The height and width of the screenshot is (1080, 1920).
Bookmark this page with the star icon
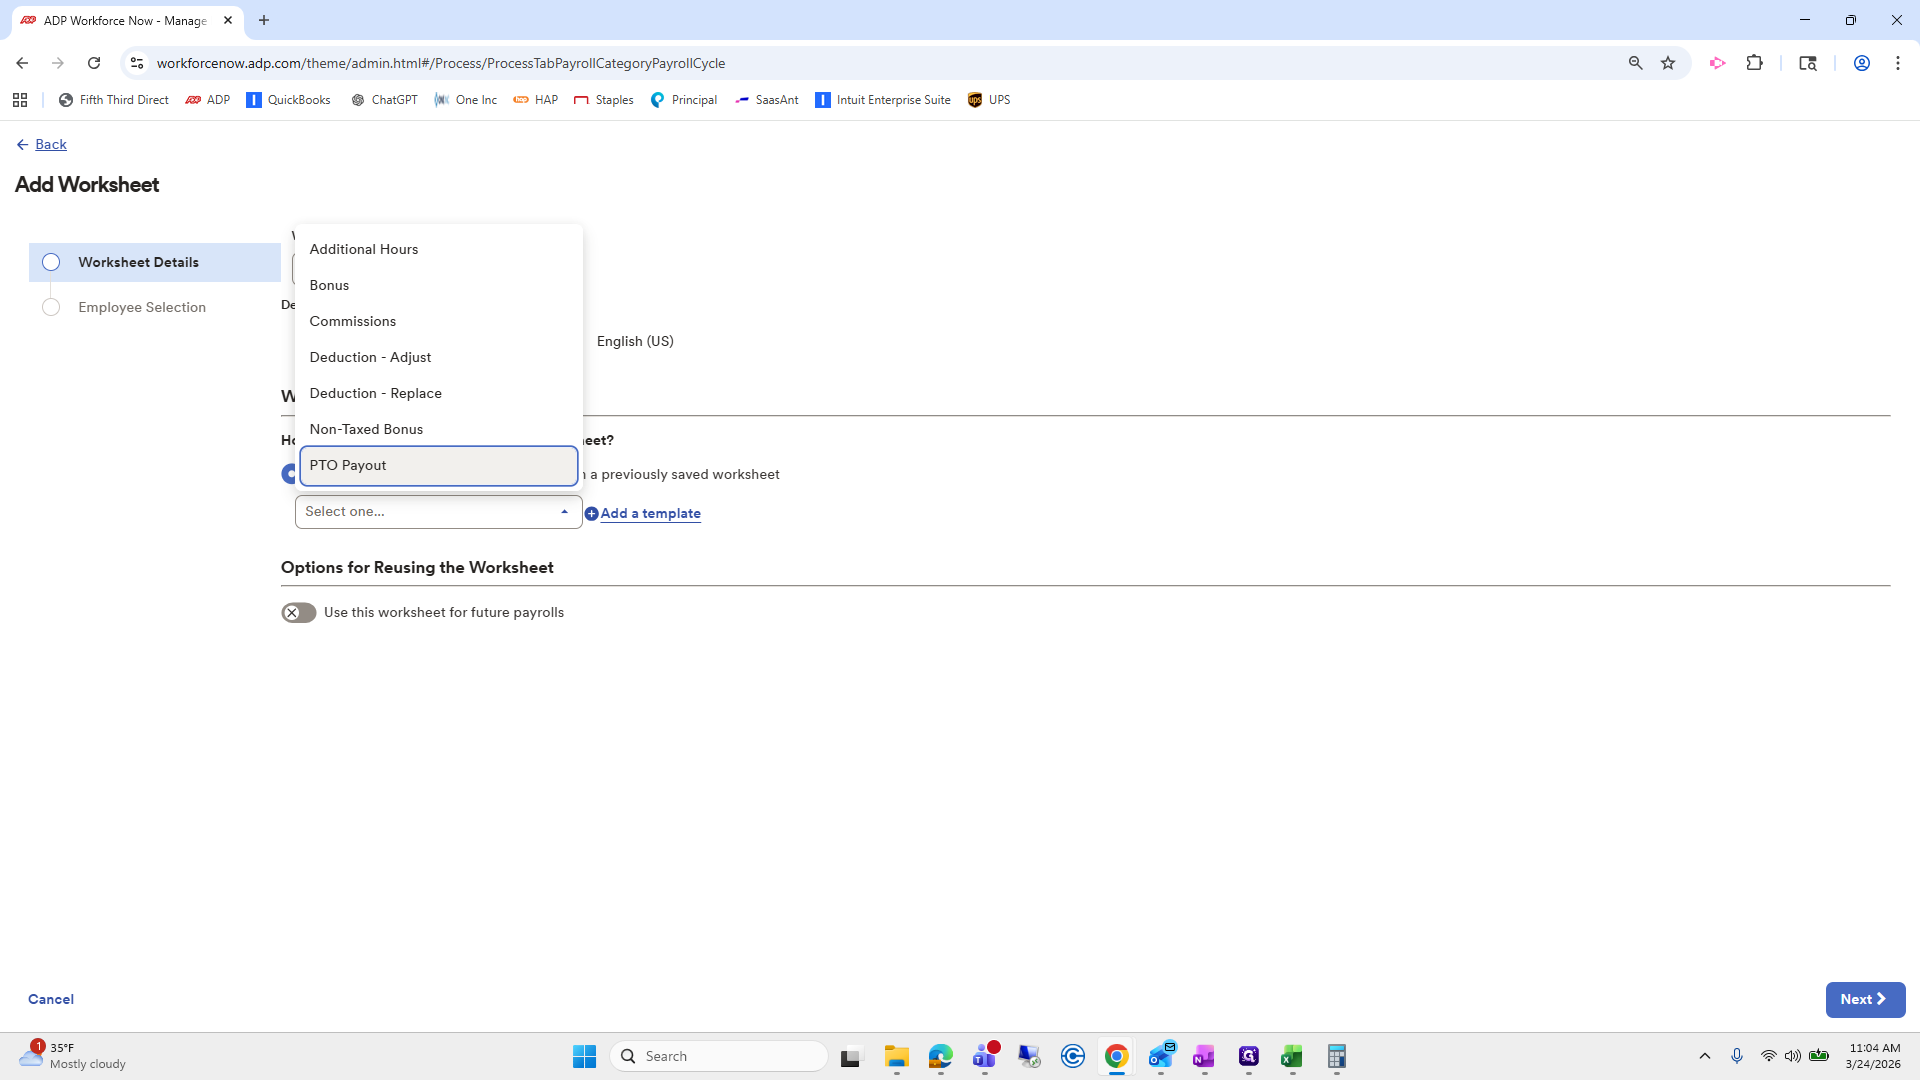[1668, 63]
